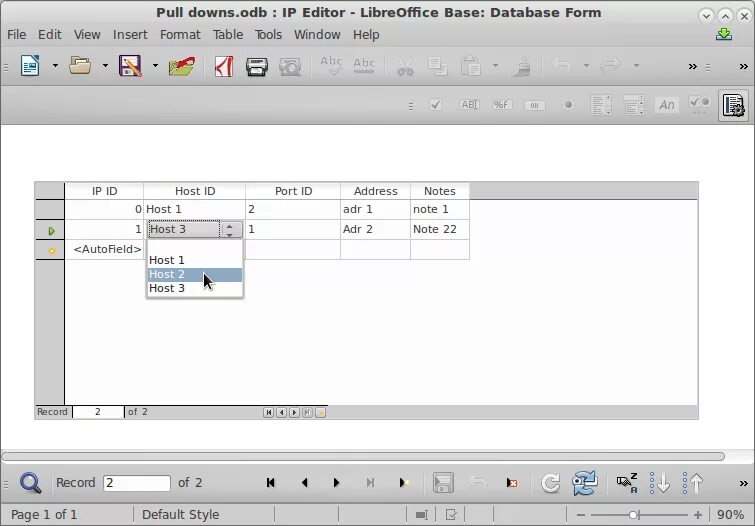The image size is (755, 526).
Task: Open the Format menu
Action: (180, 35)
